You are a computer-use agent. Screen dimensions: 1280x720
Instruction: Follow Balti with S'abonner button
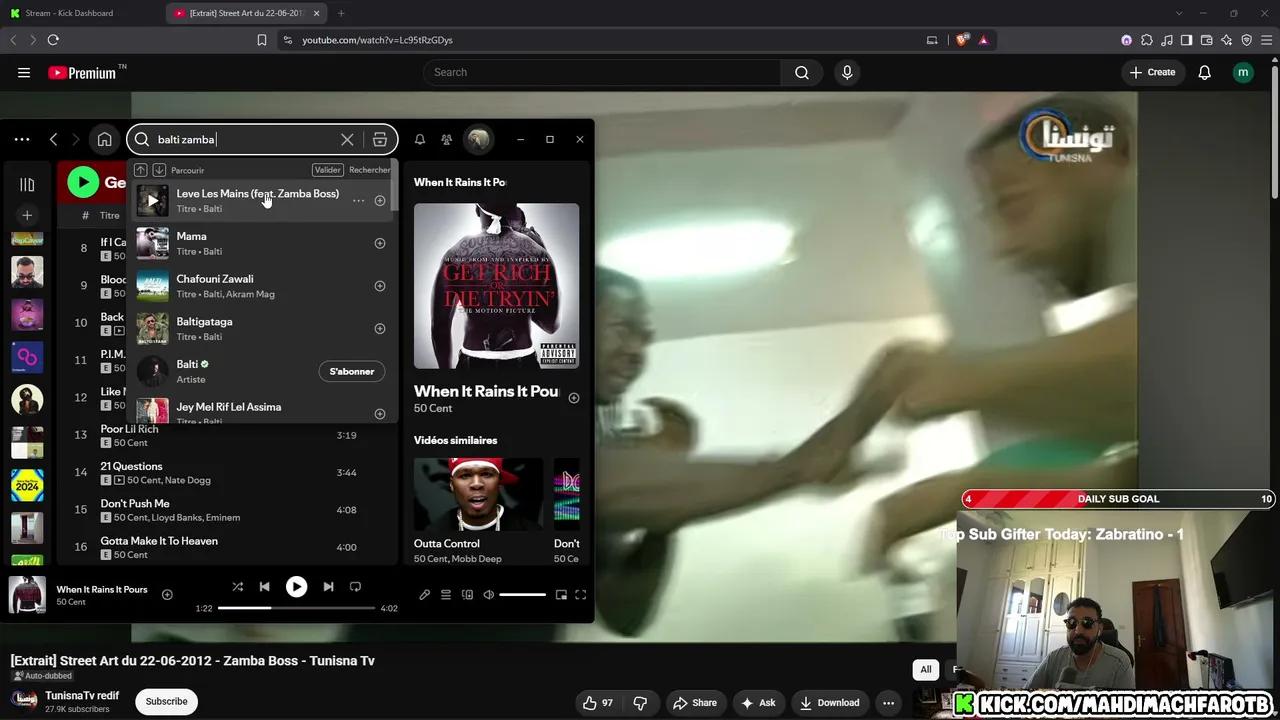click(352, 371)
